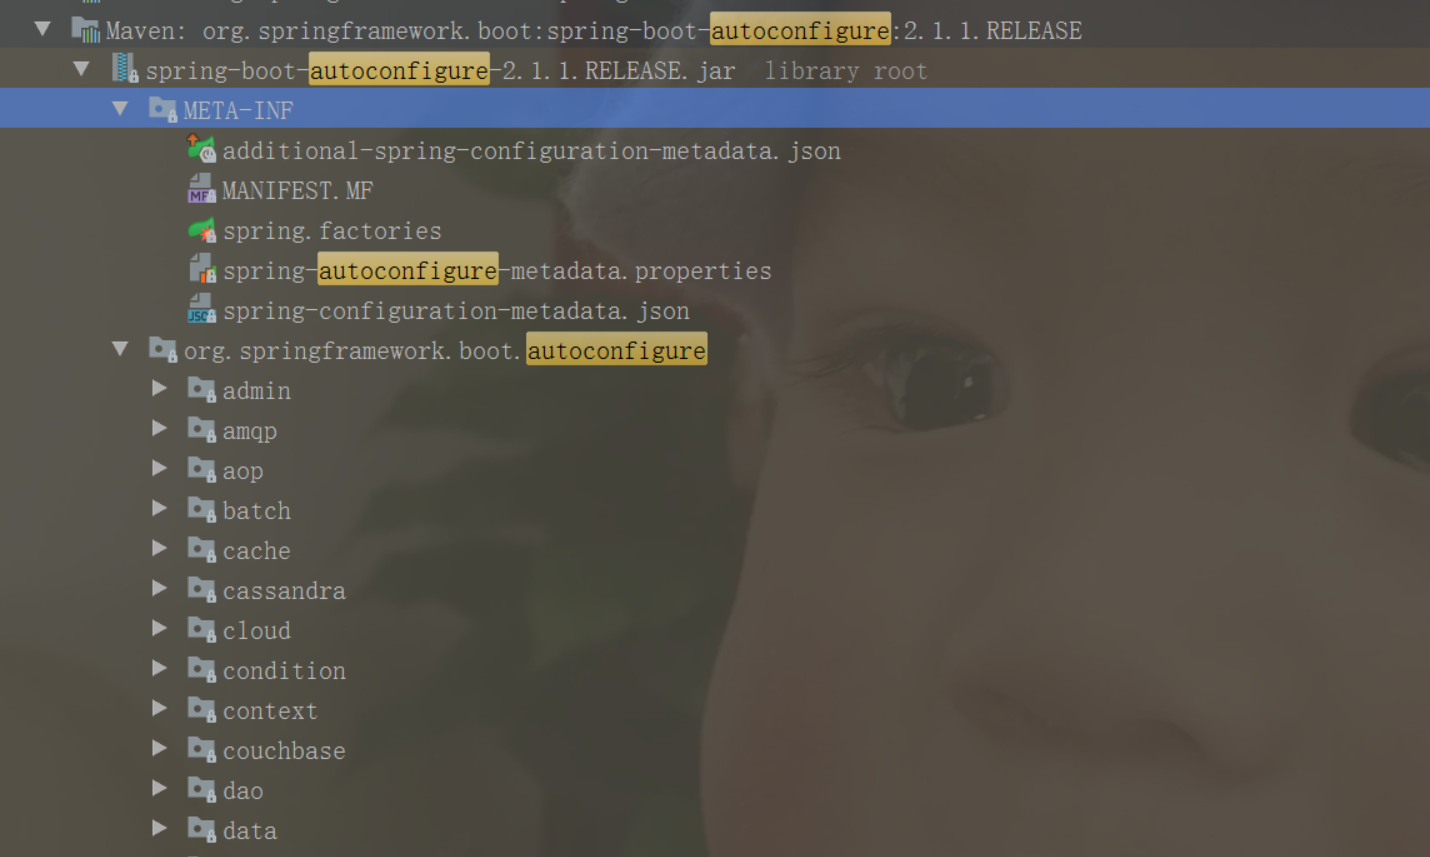The height and width of the screenshot is (857, 1430).
Task: Expand the batch package arrow
Action: (x=160, y=508)
